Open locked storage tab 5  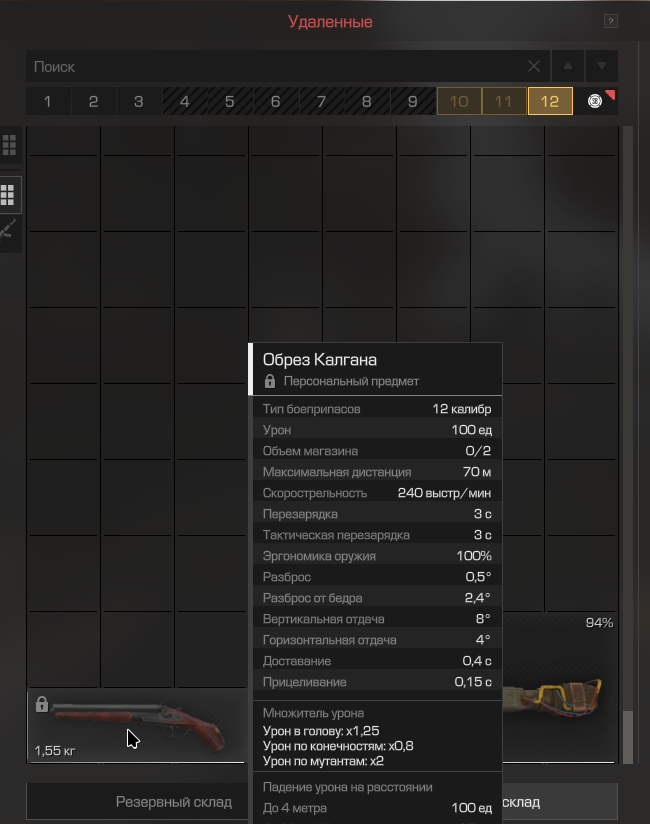point(230,101)
